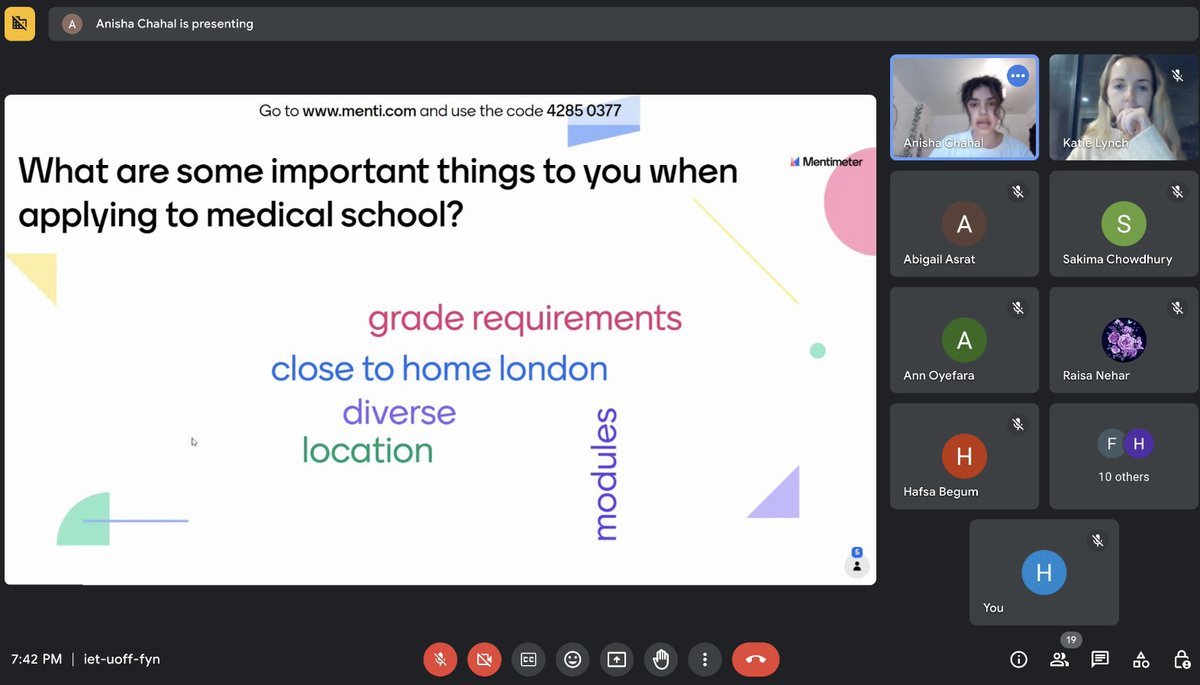
Task: Open the activities panel
Action: click(x=1141, y=659)
